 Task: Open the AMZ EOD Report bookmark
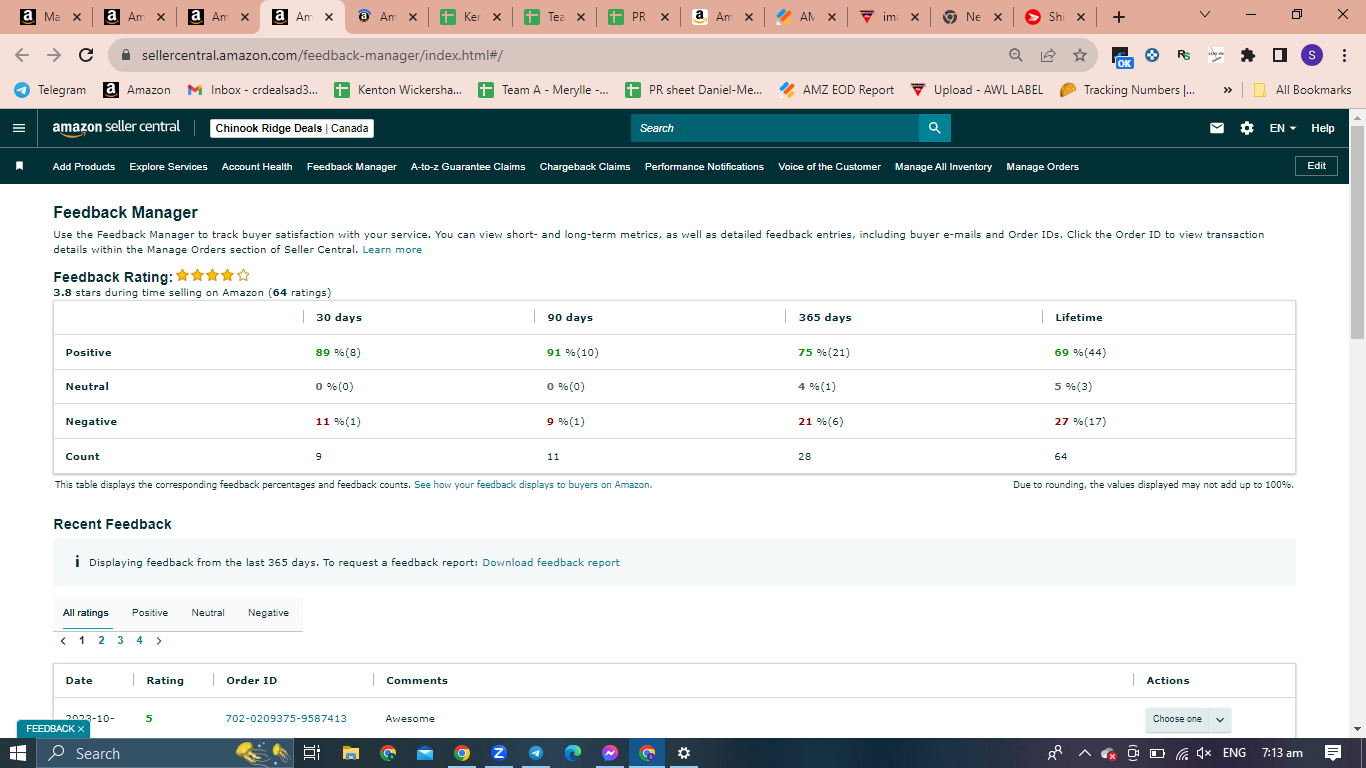pyautogui.click(x=837, y=90)
